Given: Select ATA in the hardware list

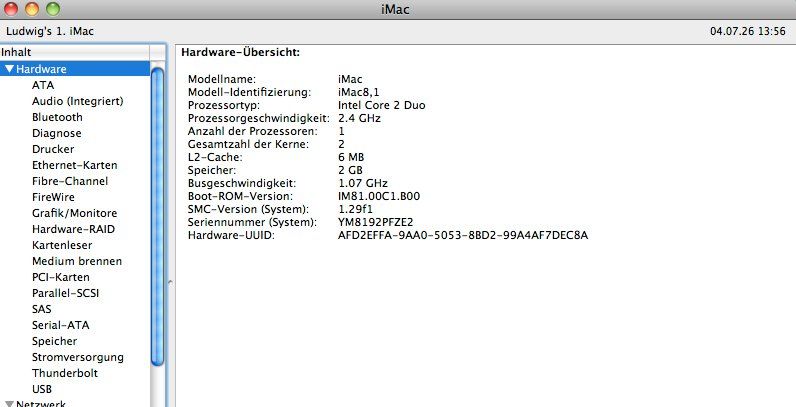Looking at the screenshot, I should point(43,85).
